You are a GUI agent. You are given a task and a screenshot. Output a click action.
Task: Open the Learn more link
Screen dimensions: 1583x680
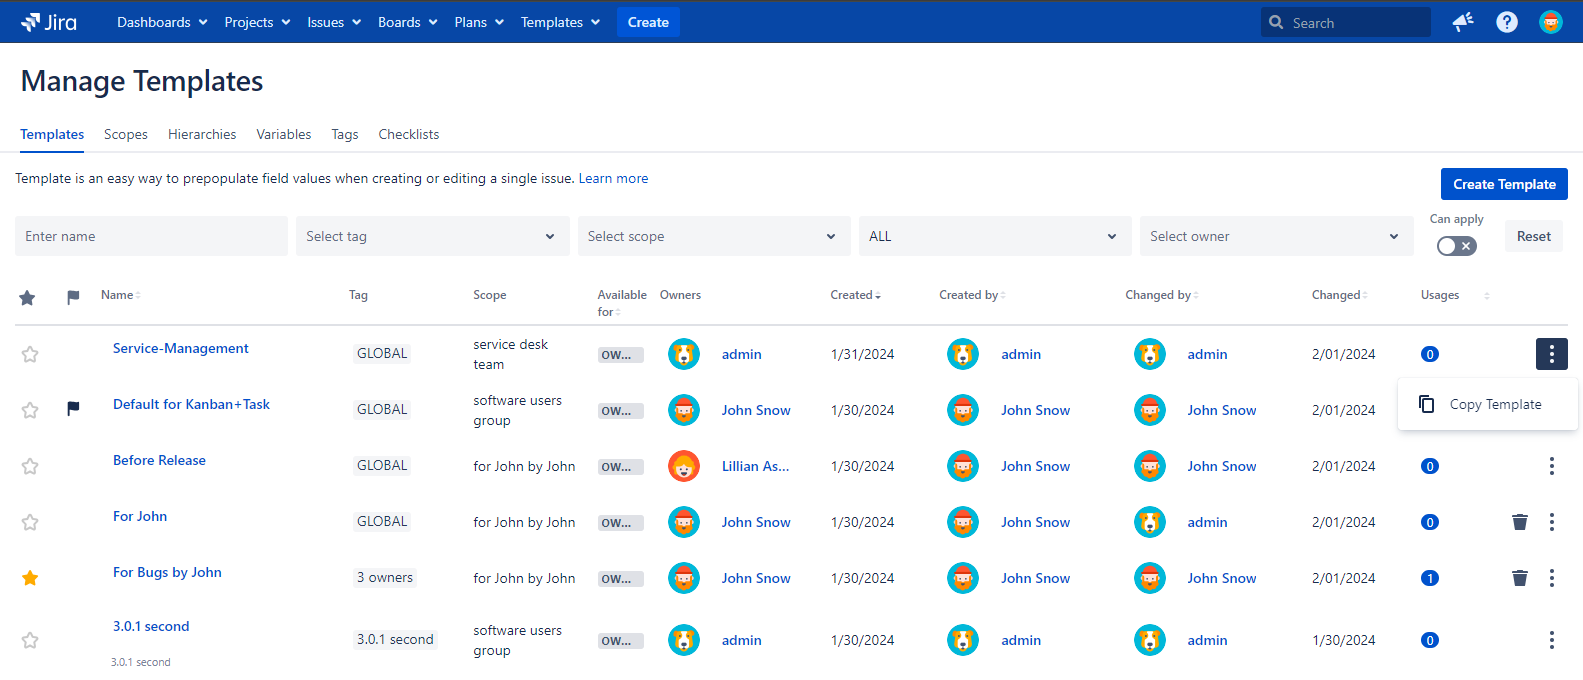tap(613, 178)
